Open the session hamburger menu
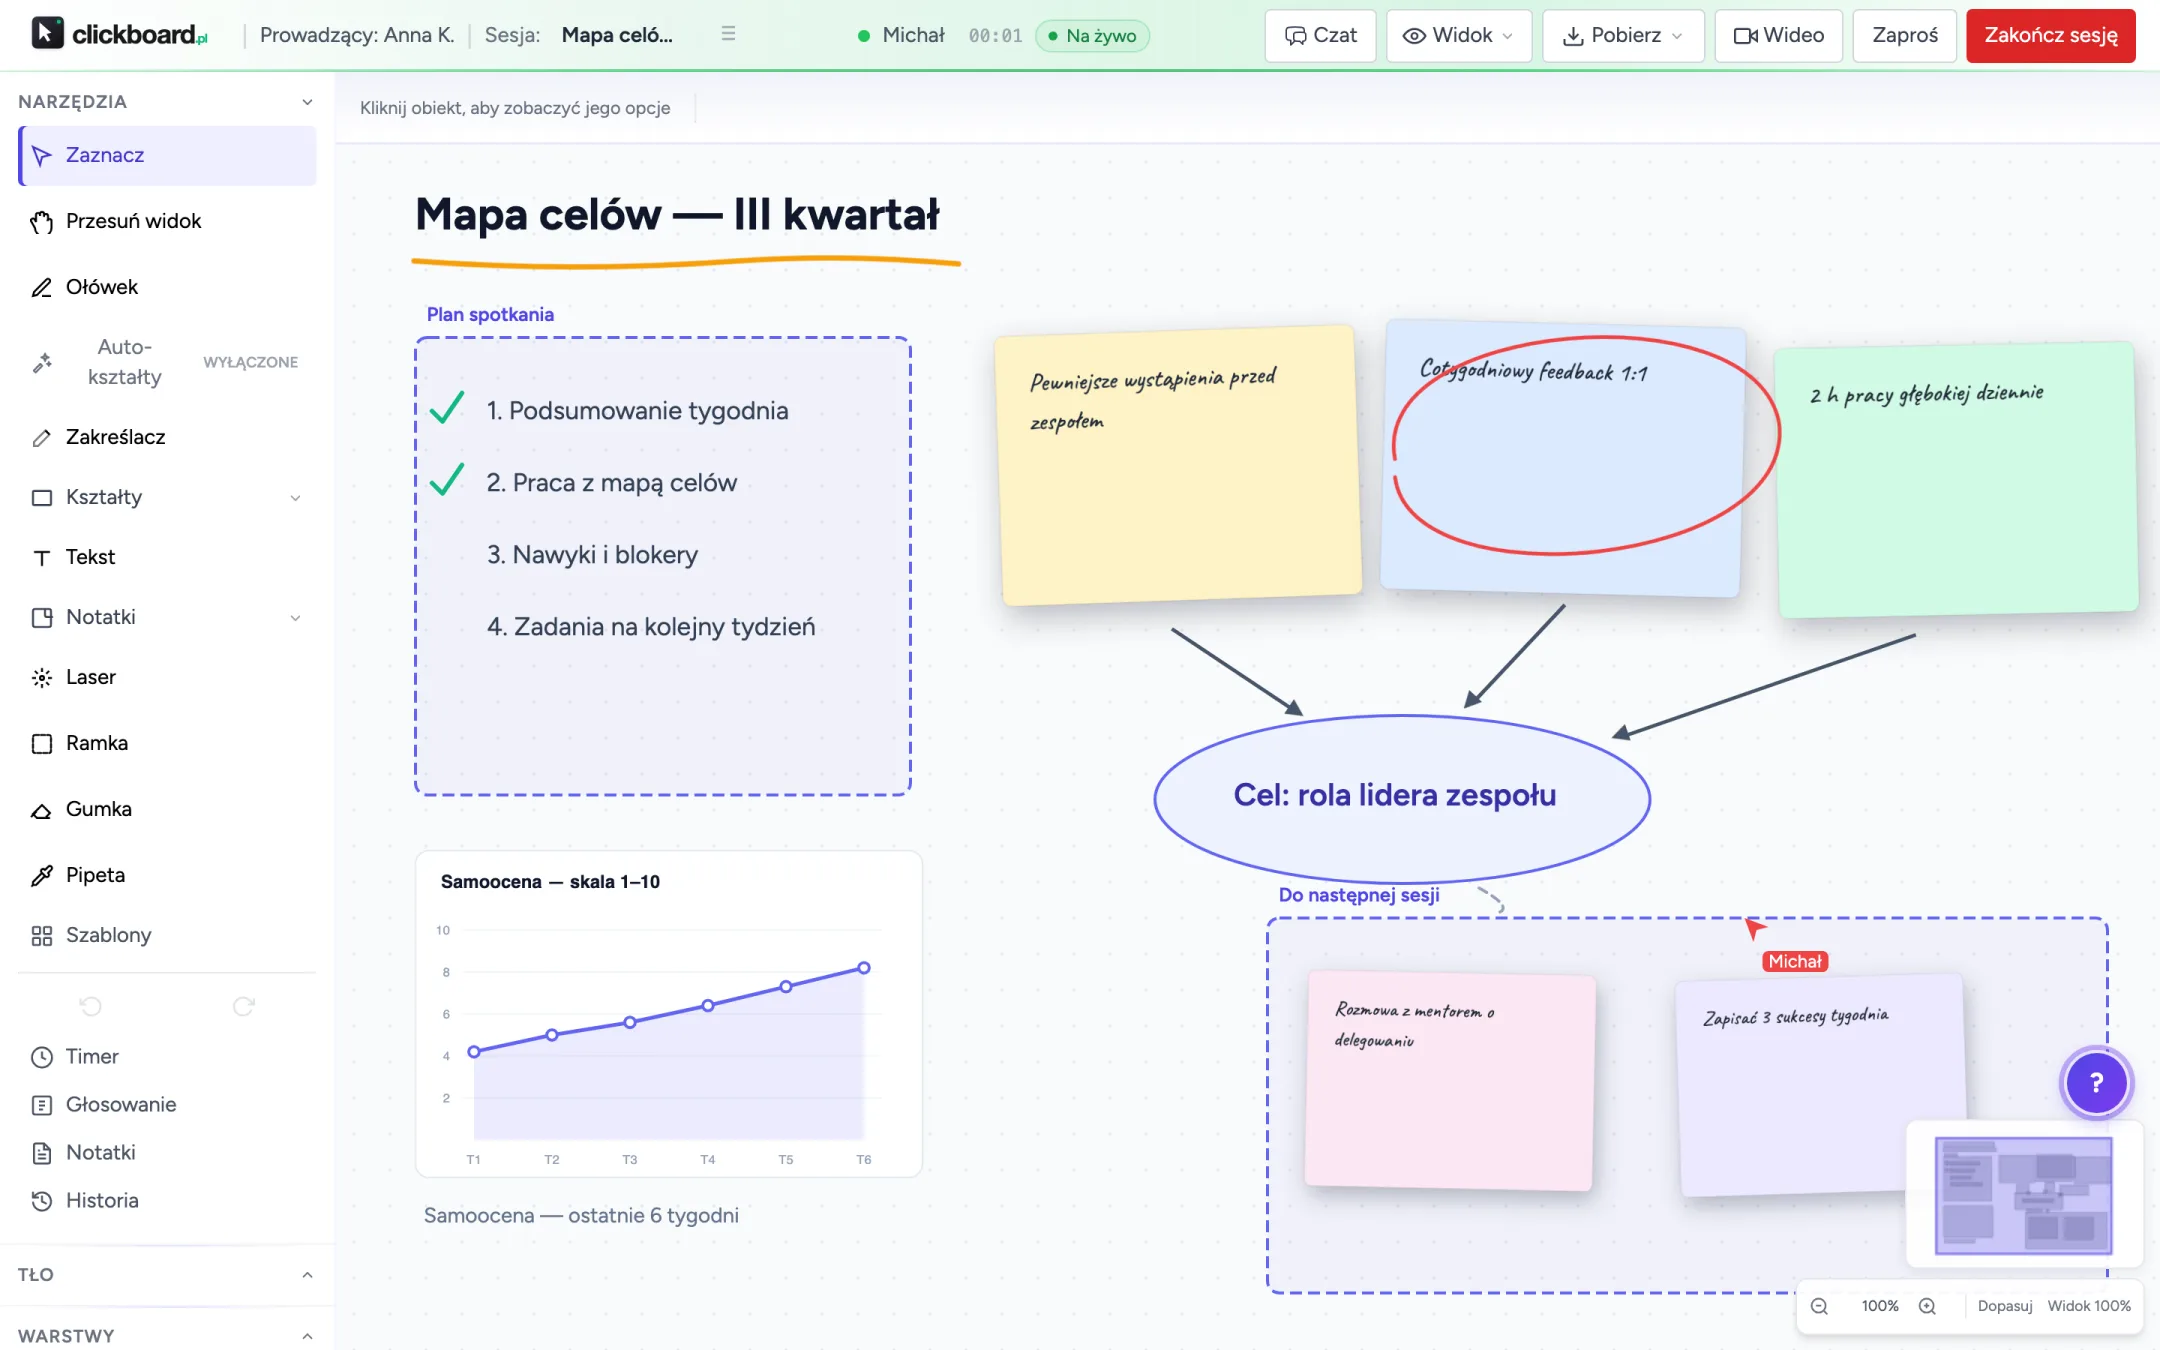This screenshot has height=1350, width=2160. [728, 35]
